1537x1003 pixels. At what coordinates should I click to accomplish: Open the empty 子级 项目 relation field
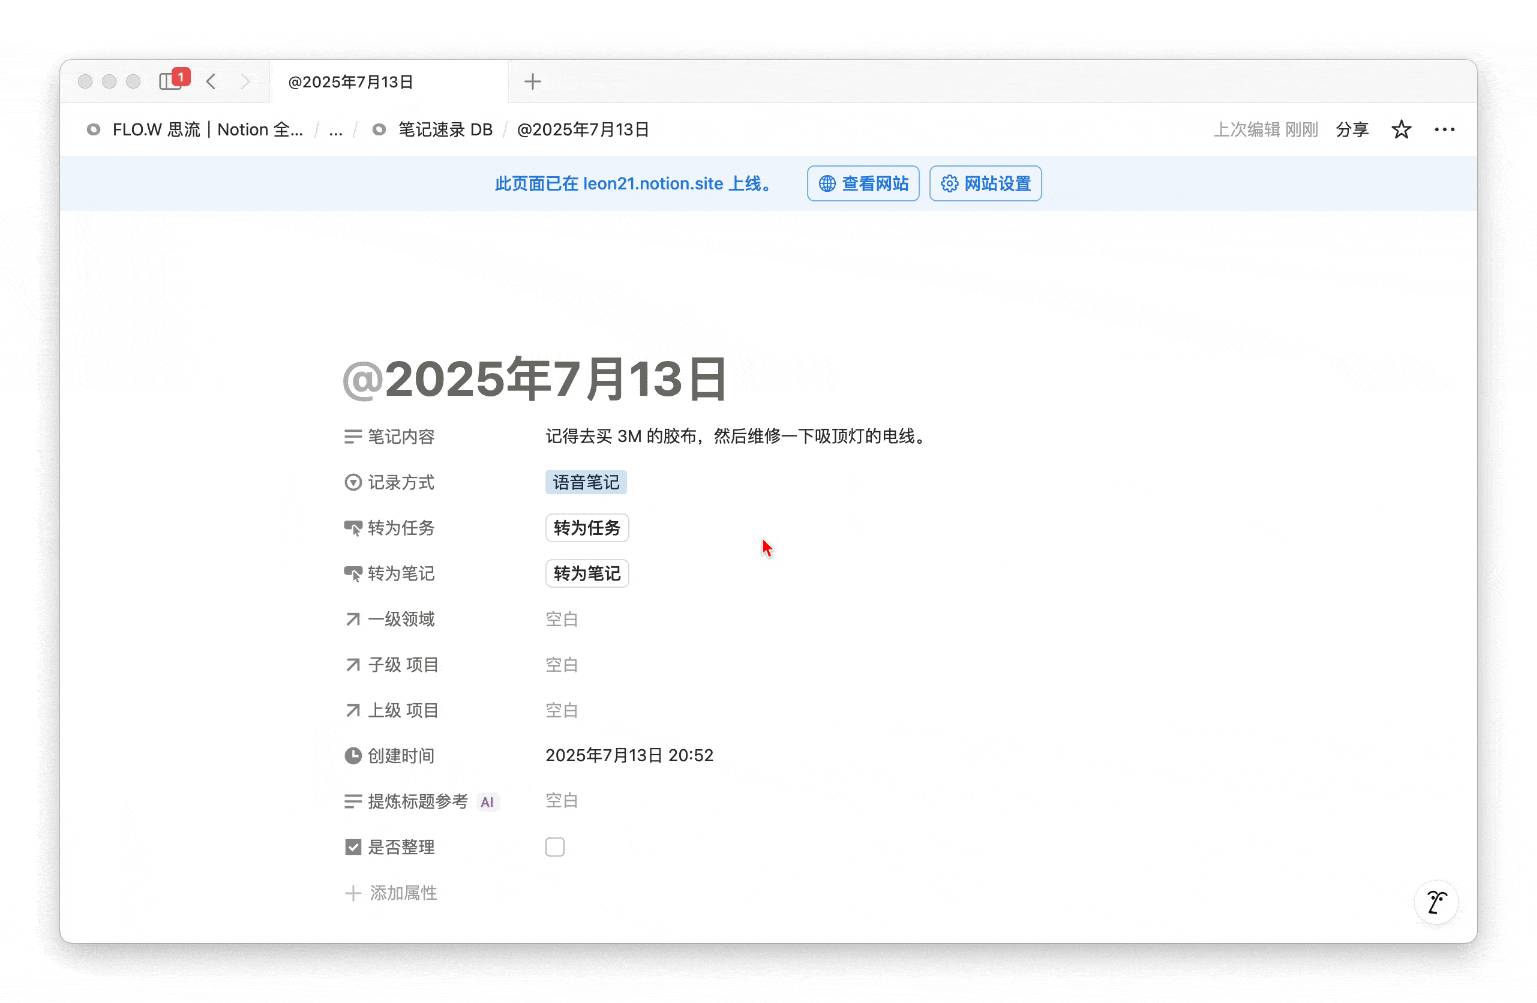(x=562, y=665)
